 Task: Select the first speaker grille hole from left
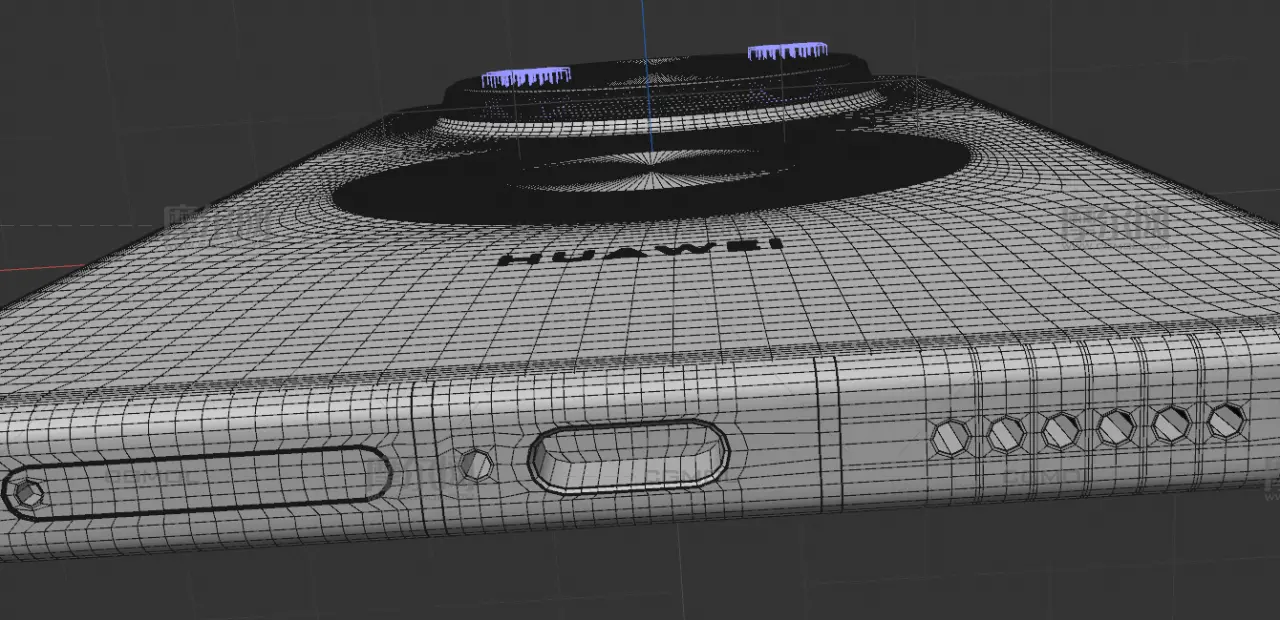point(951,437)
